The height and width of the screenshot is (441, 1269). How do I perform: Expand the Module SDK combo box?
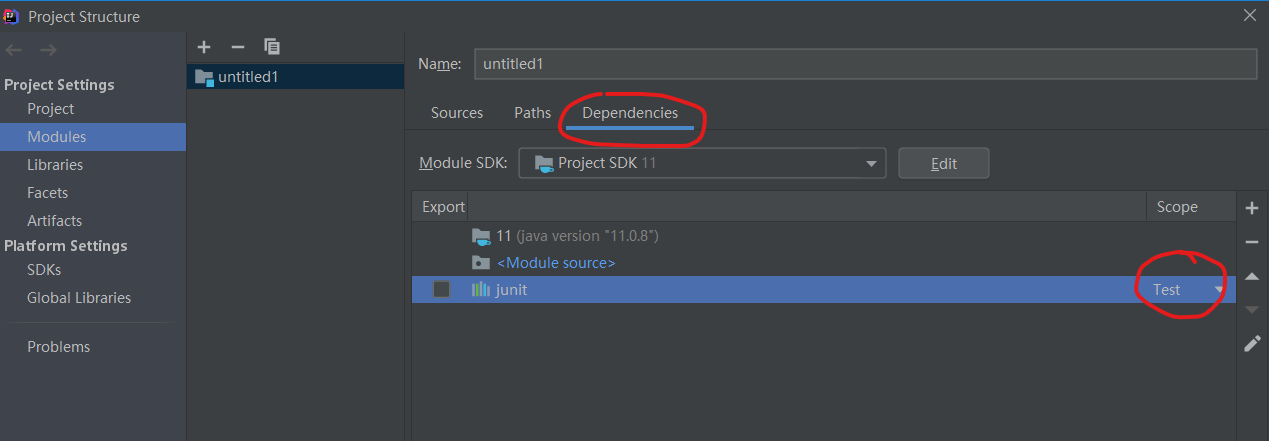871,163
